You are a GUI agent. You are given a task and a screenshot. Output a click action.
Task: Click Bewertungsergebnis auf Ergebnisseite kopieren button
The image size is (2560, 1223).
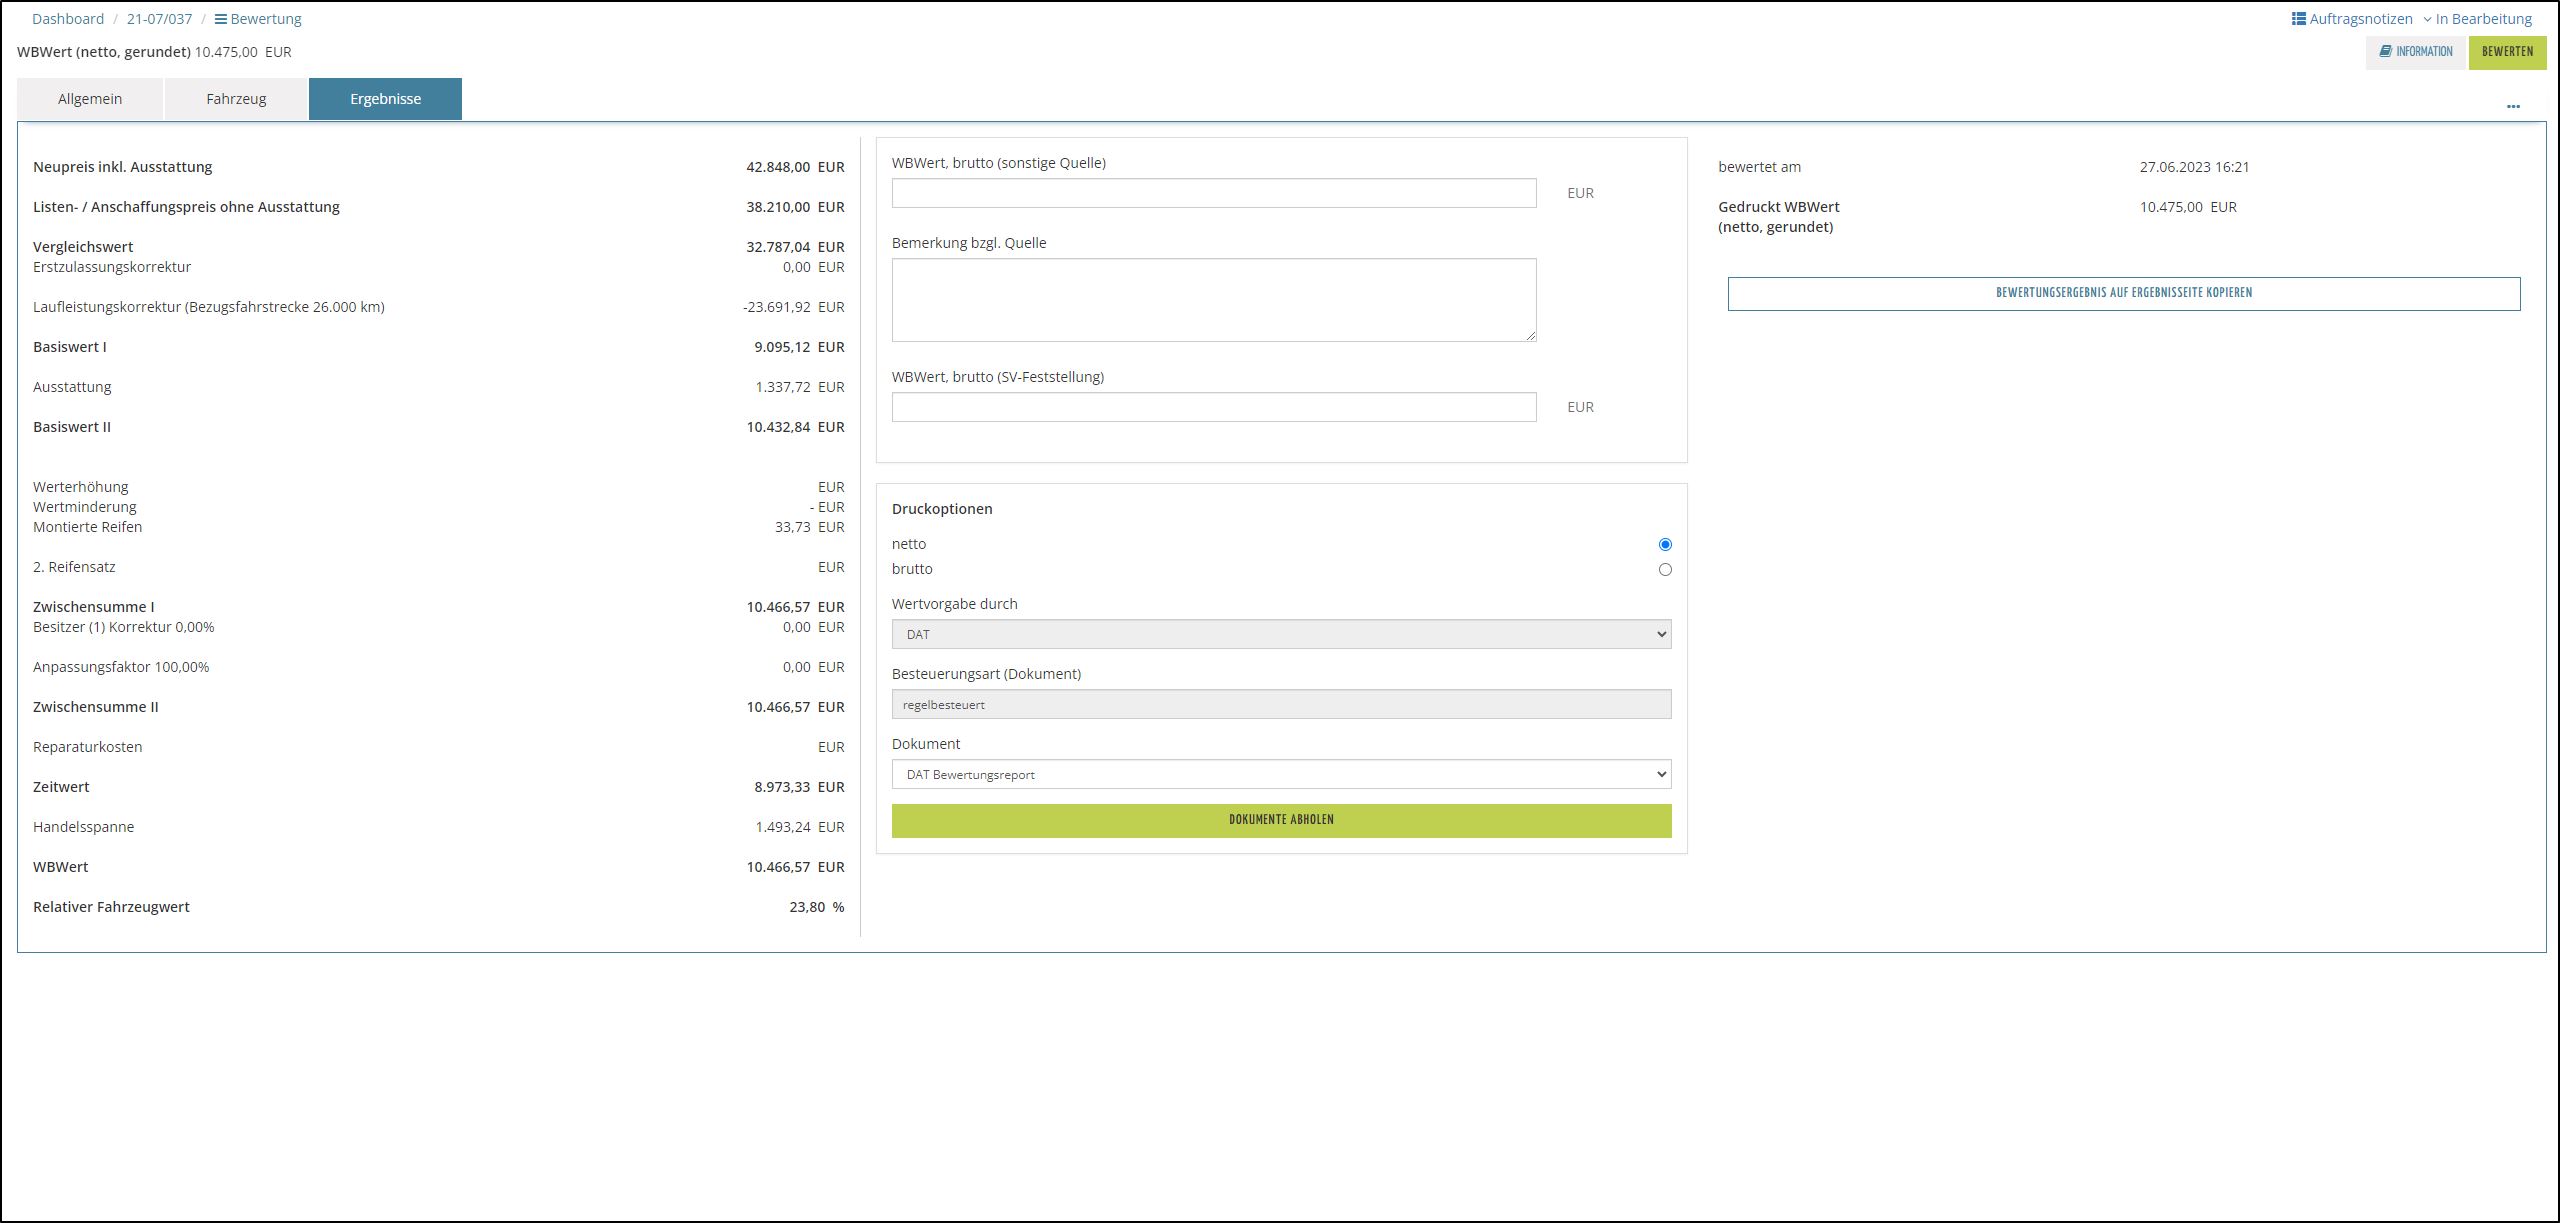(x=2123, y=293)
